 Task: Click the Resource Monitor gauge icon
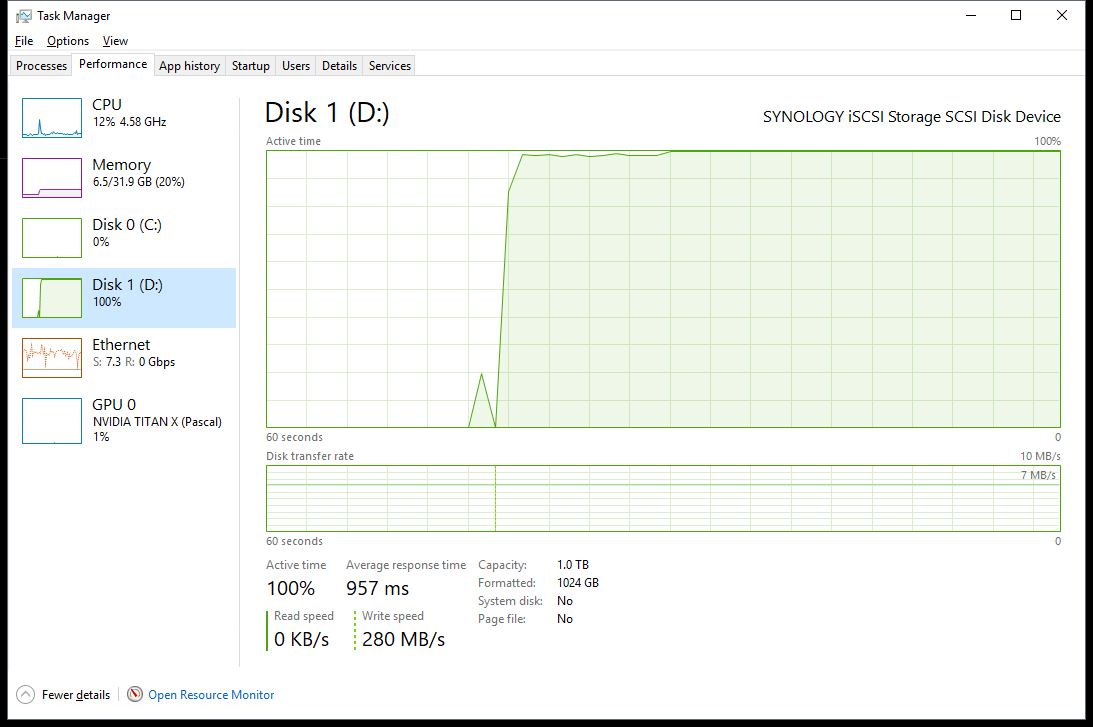pos(135,695)
